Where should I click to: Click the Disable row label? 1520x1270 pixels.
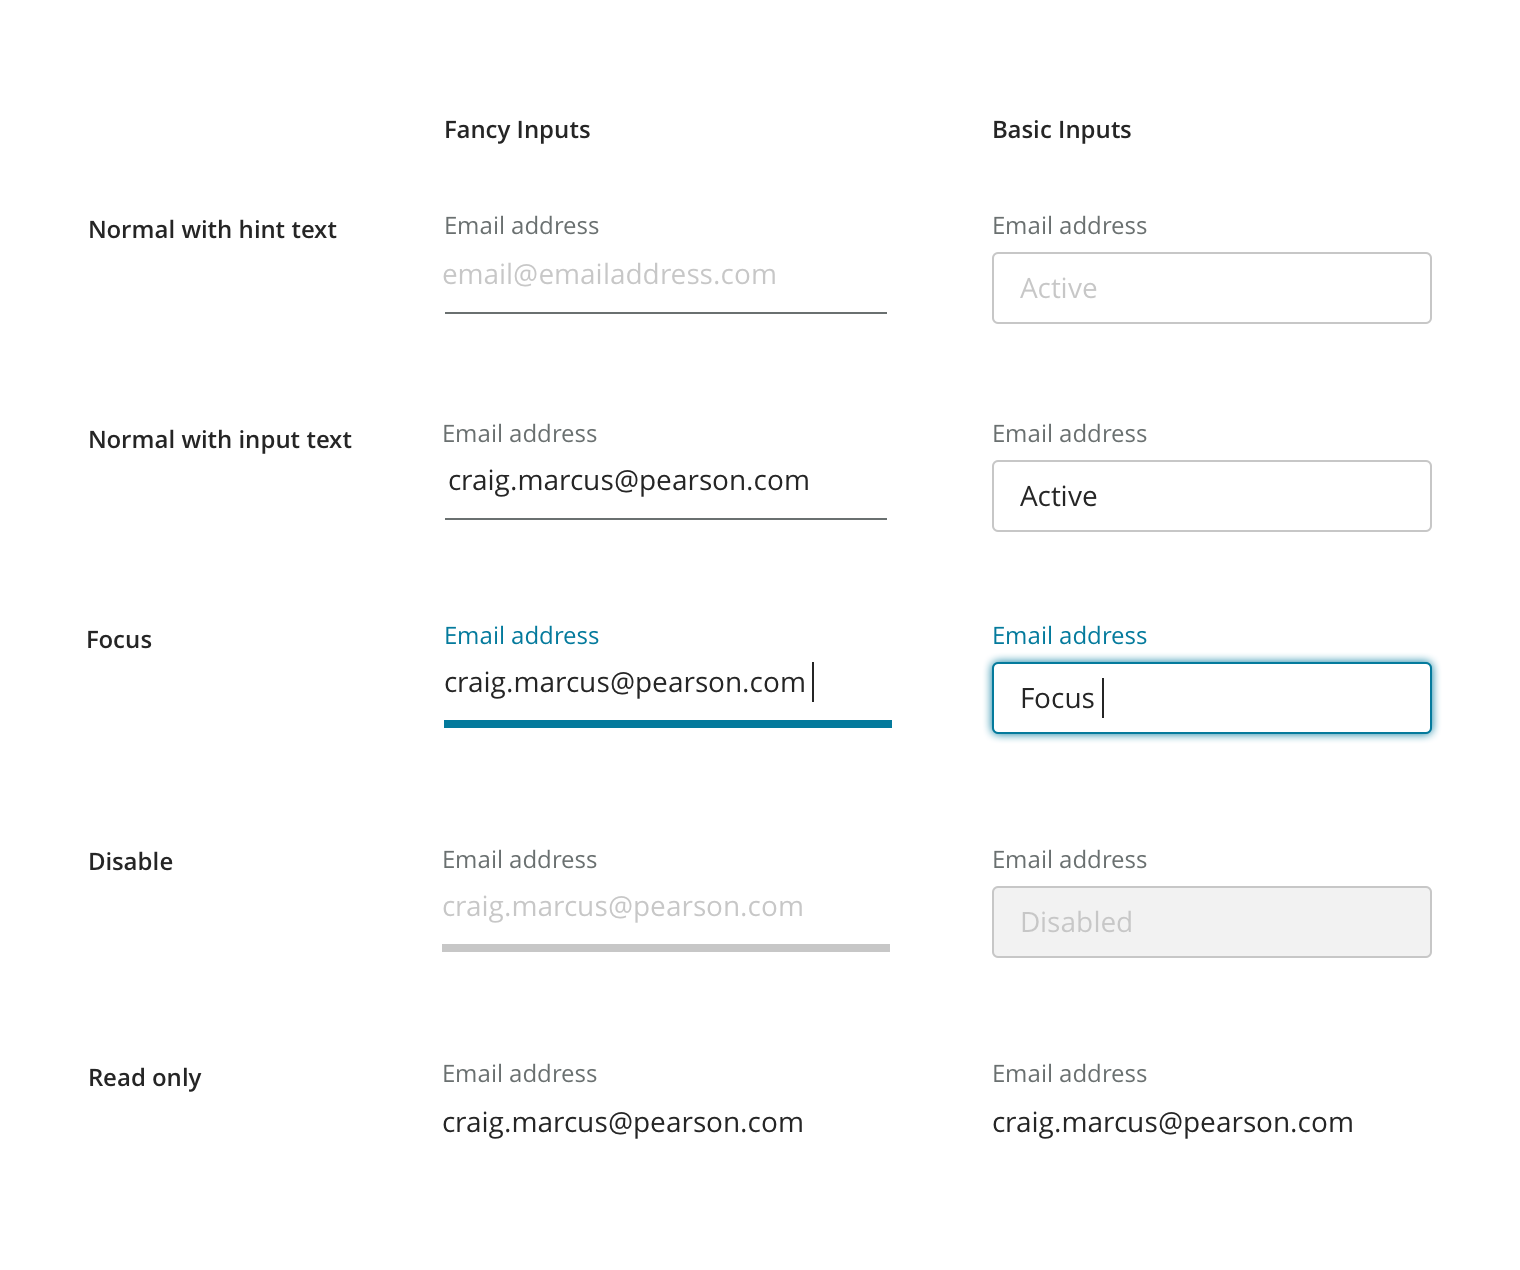pos(130,862)
